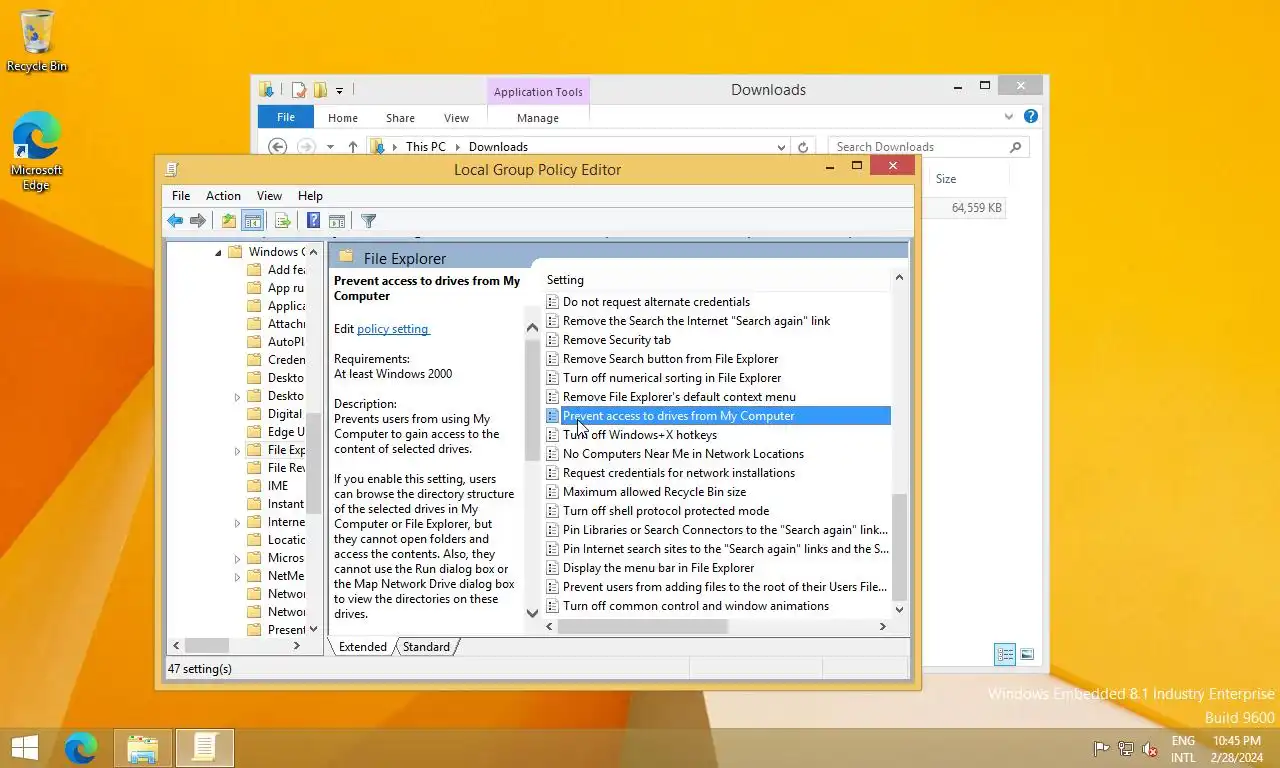Viewport: 1280px width, 768px height.
Task: Click the muted volume tray icon
Action: 1150,749
